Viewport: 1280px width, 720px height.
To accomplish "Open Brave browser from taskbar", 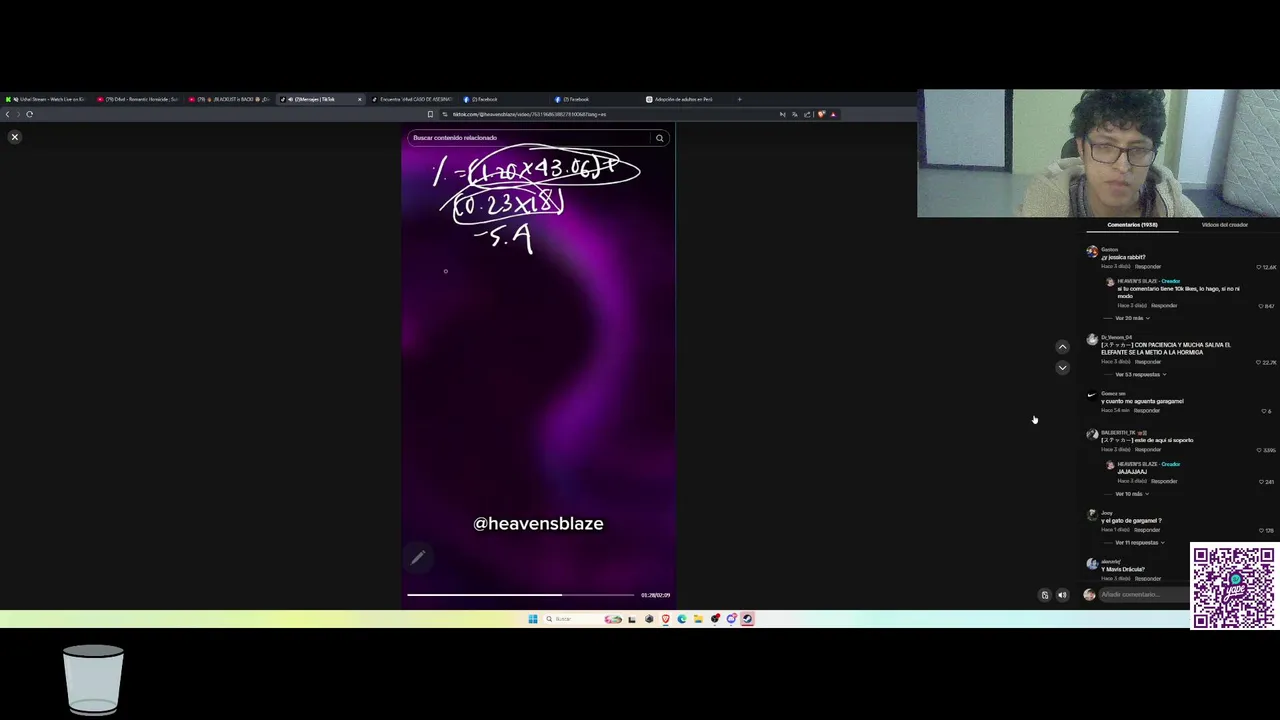I will pos(665,619).
